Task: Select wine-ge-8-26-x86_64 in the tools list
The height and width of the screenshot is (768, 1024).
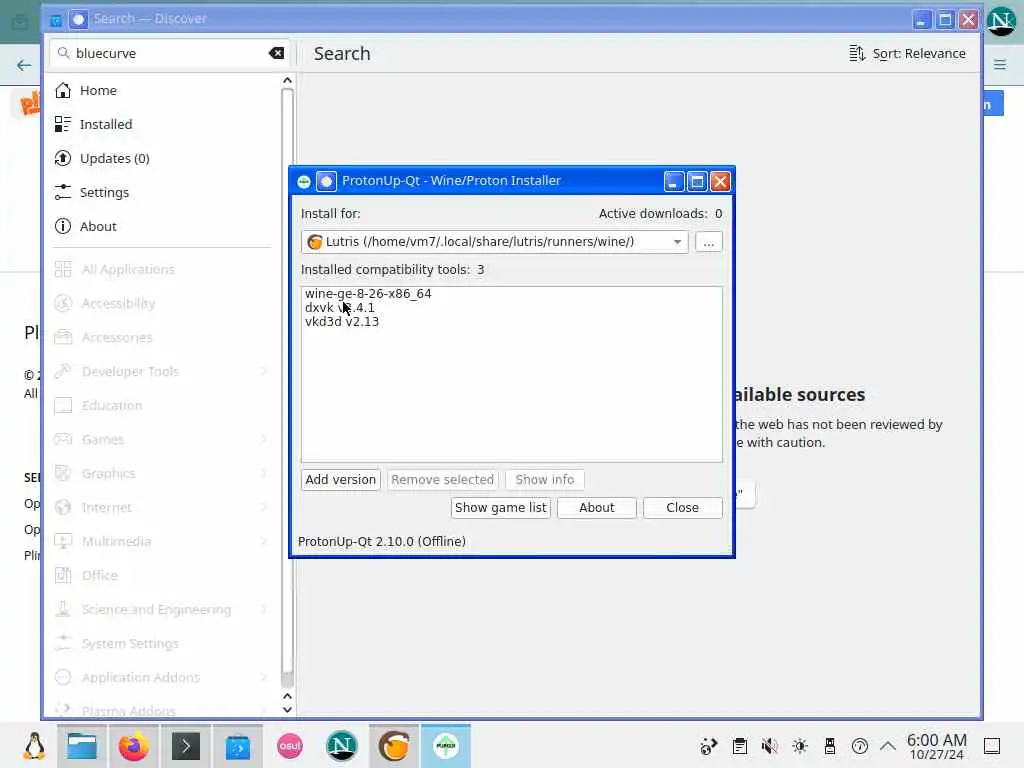Action: (x=368, y=293)
